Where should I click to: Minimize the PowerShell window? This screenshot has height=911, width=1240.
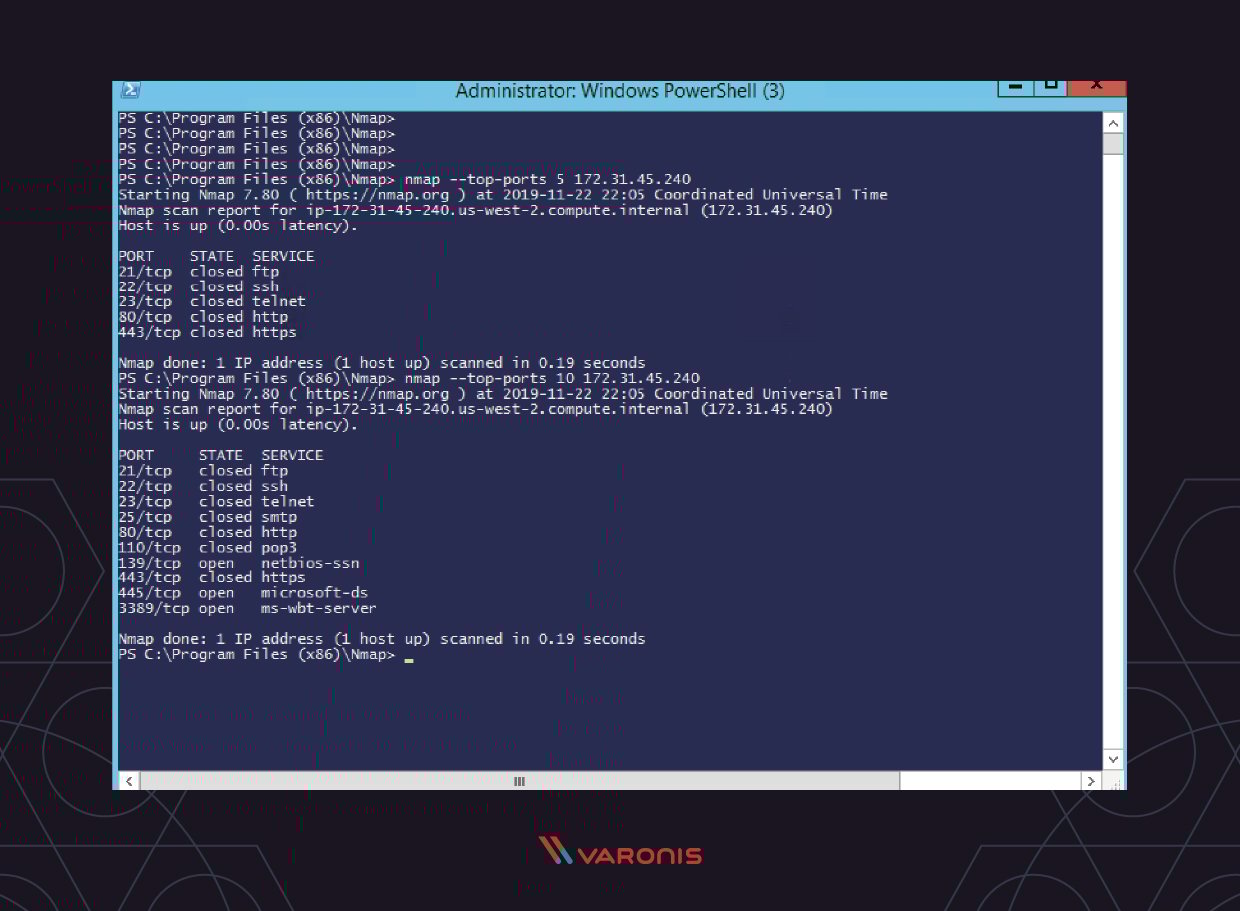click(x=1014, y=88)
